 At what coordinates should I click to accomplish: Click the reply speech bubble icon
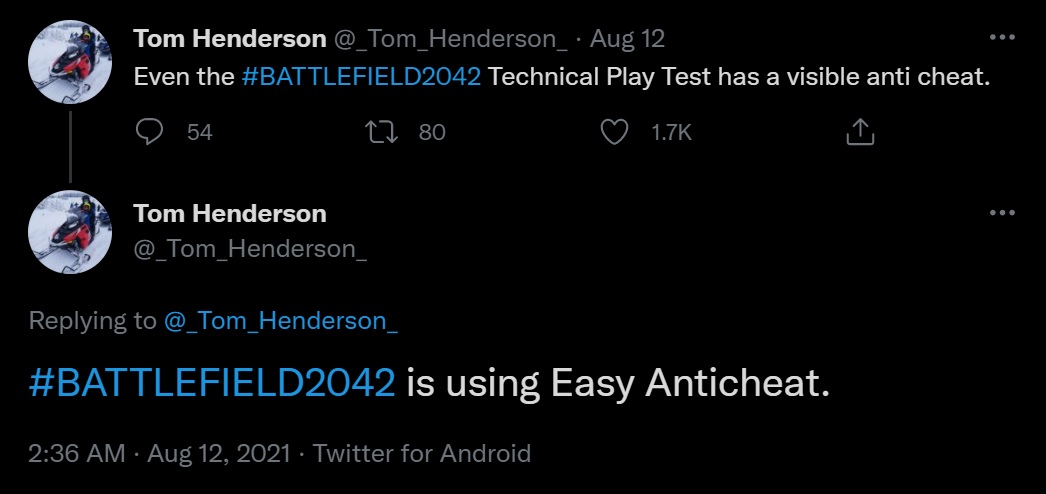pyautogui.click(x=150, y=132)
